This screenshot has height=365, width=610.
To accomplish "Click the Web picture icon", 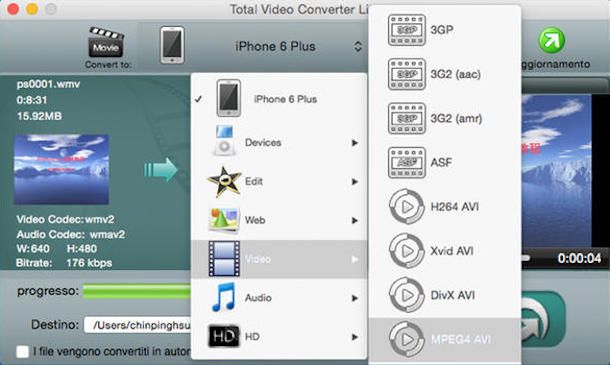I will pos(224,220).
